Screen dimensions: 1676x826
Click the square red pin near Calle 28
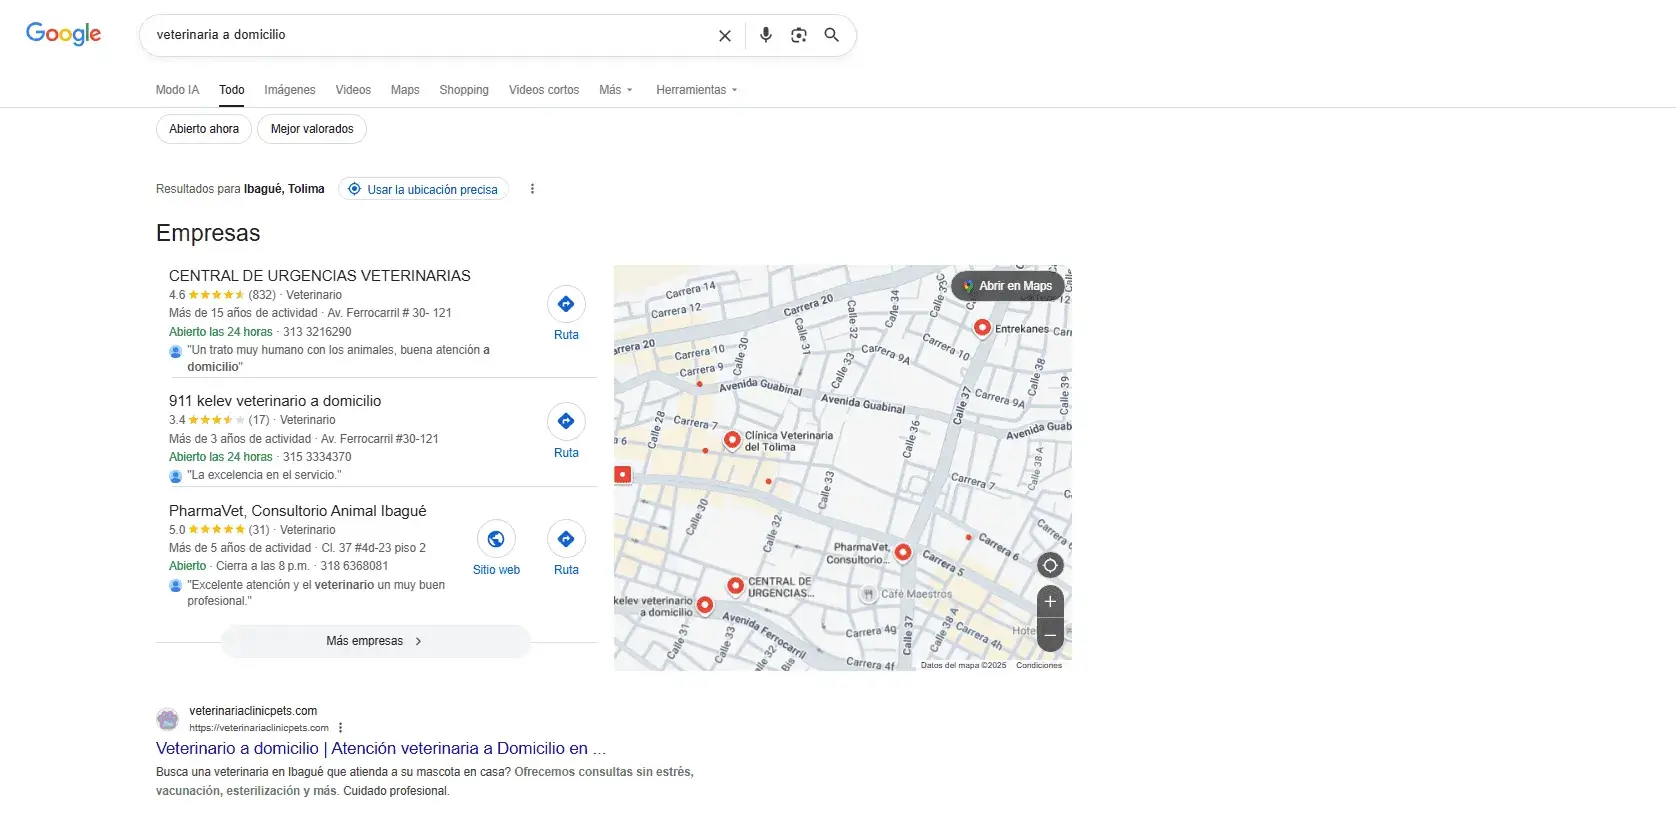point(623,474)
